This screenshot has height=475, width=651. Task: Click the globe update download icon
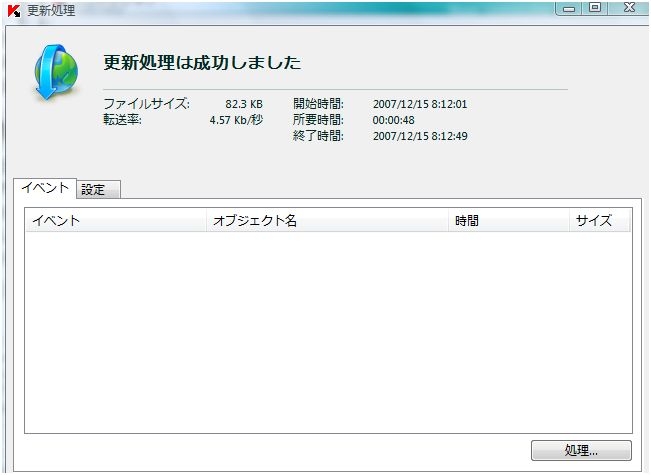pos(56,71)
